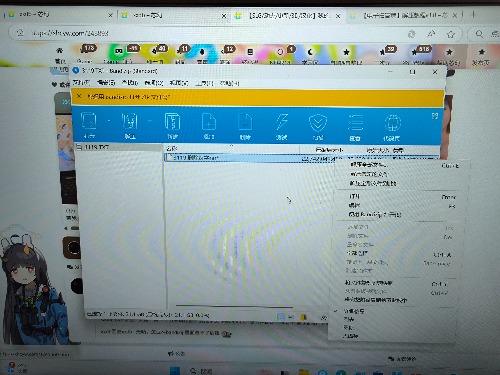Viewport: 500px width, 375px height.
Task: Expand the dropdown arrow beside the Open toolbar icon
Action: [x=109, y=121]
